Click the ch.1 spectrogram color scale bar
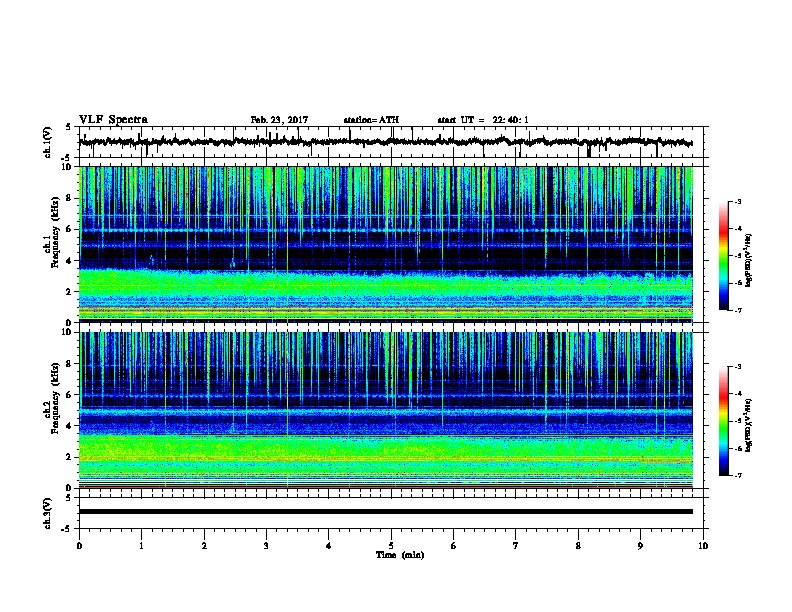The image size is (792, 612). point(723,256)
